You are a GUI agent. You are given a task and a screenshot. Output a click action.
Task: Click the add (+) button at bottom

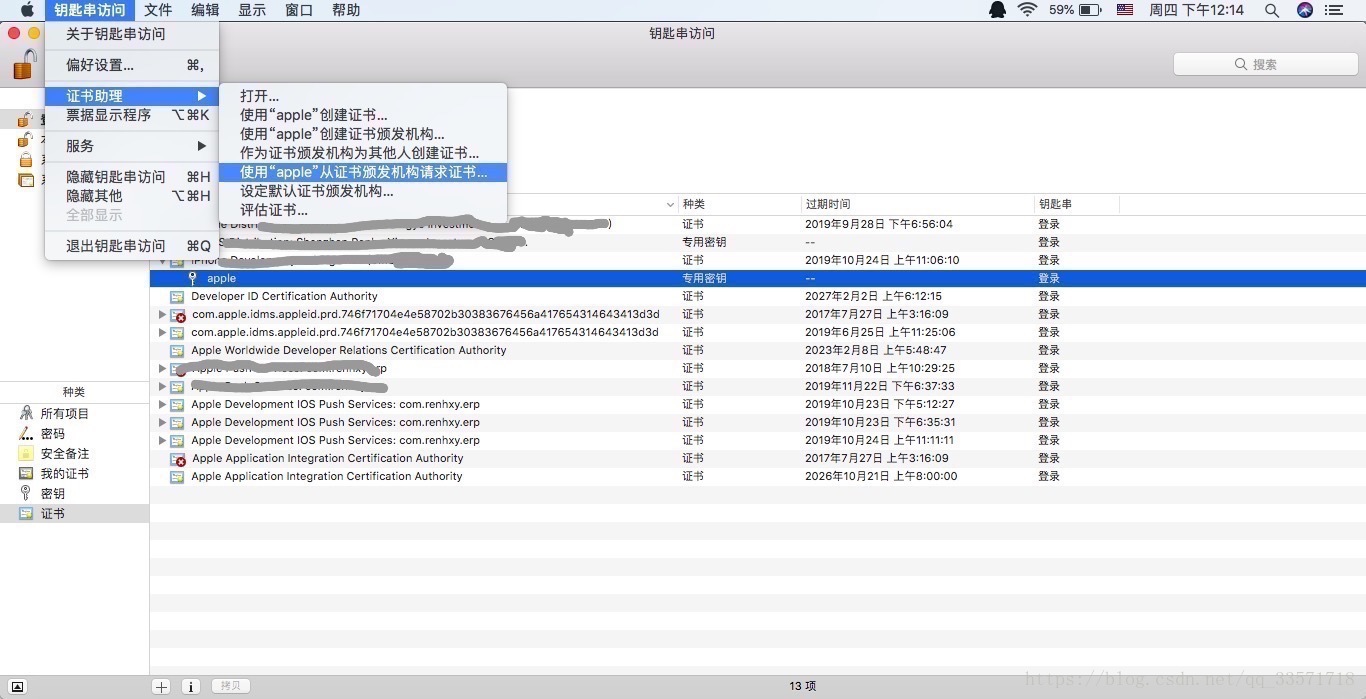161,687
